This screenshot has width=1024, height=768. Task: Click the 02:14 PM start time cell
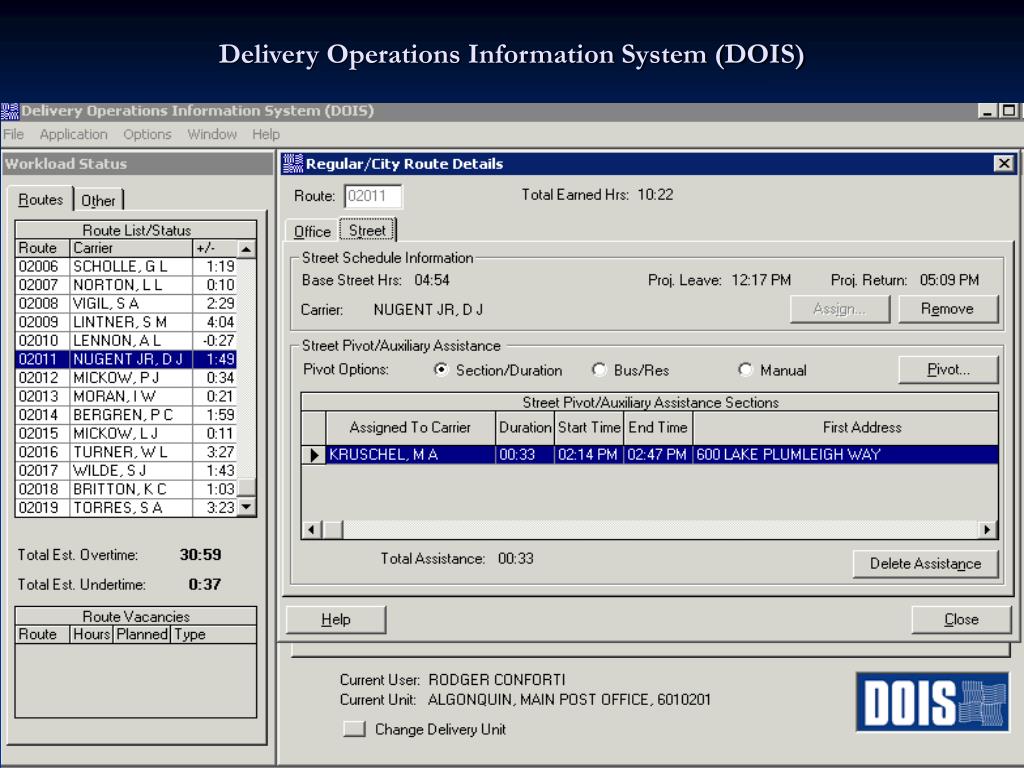pos(589,455)
